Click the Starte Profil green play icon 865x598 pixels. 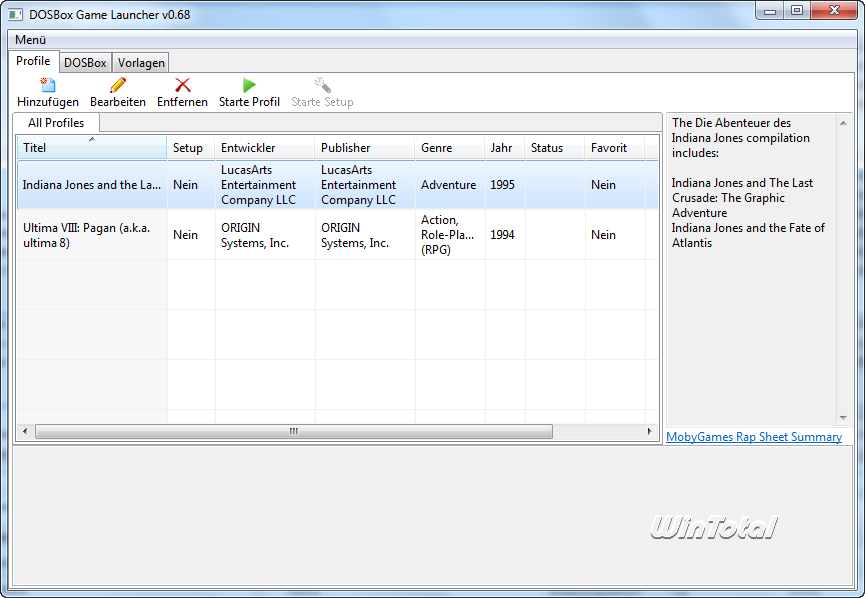click(249, 85)
